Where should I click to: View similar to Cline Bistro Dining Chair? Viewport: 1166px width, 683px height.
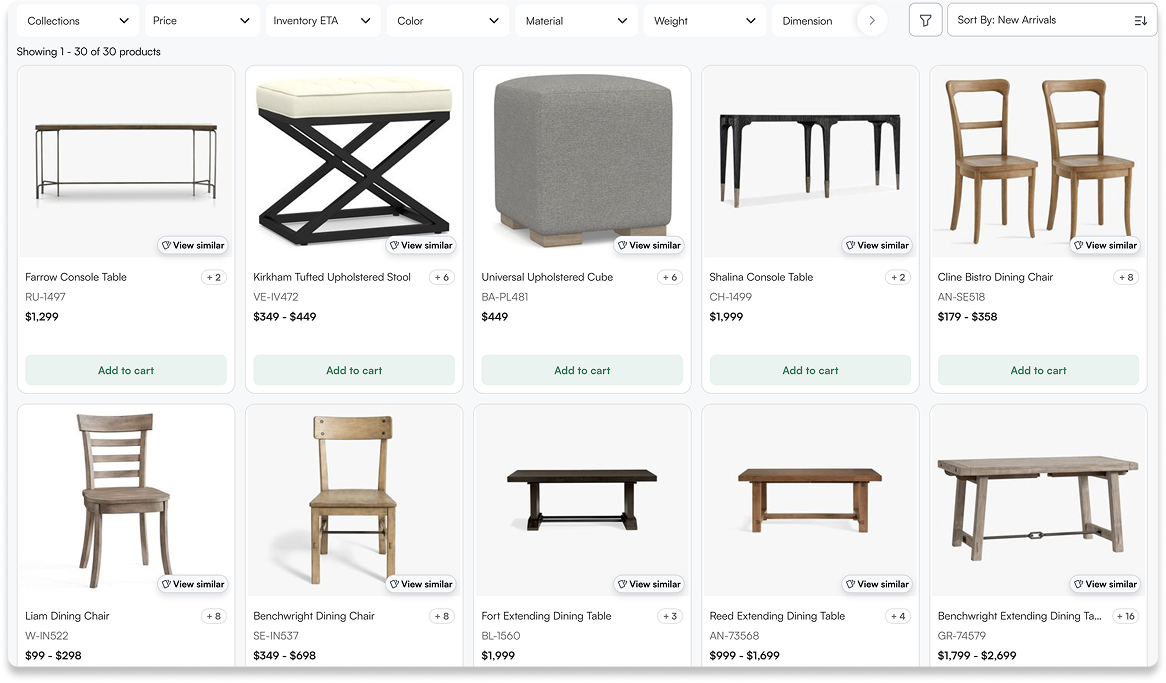[x=1105, y=245]
